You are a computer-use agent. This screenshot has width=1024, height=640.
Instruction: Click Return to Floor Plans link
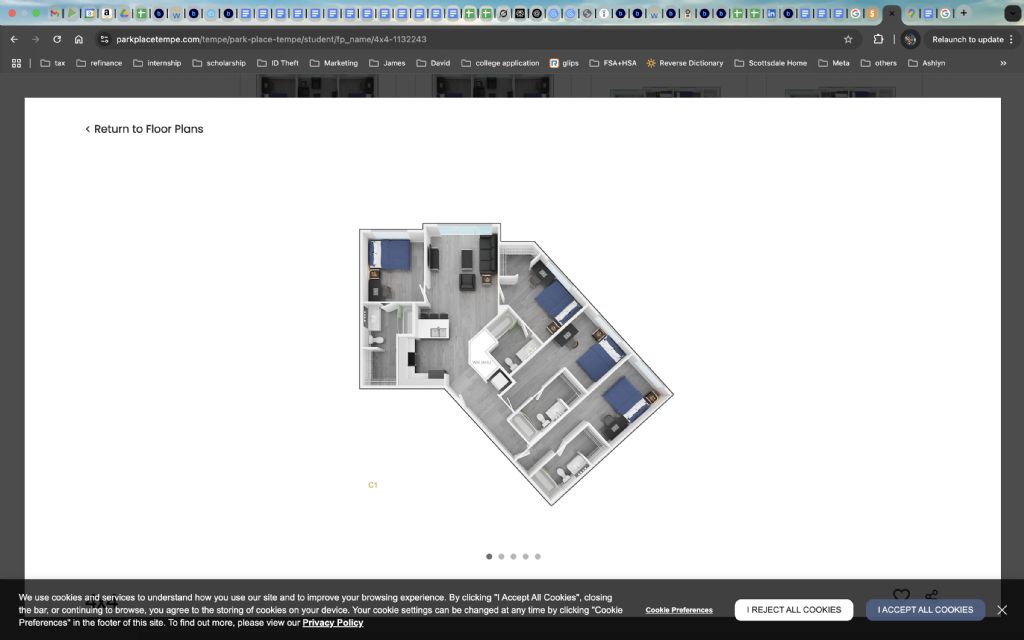click(x=144, y=129)
